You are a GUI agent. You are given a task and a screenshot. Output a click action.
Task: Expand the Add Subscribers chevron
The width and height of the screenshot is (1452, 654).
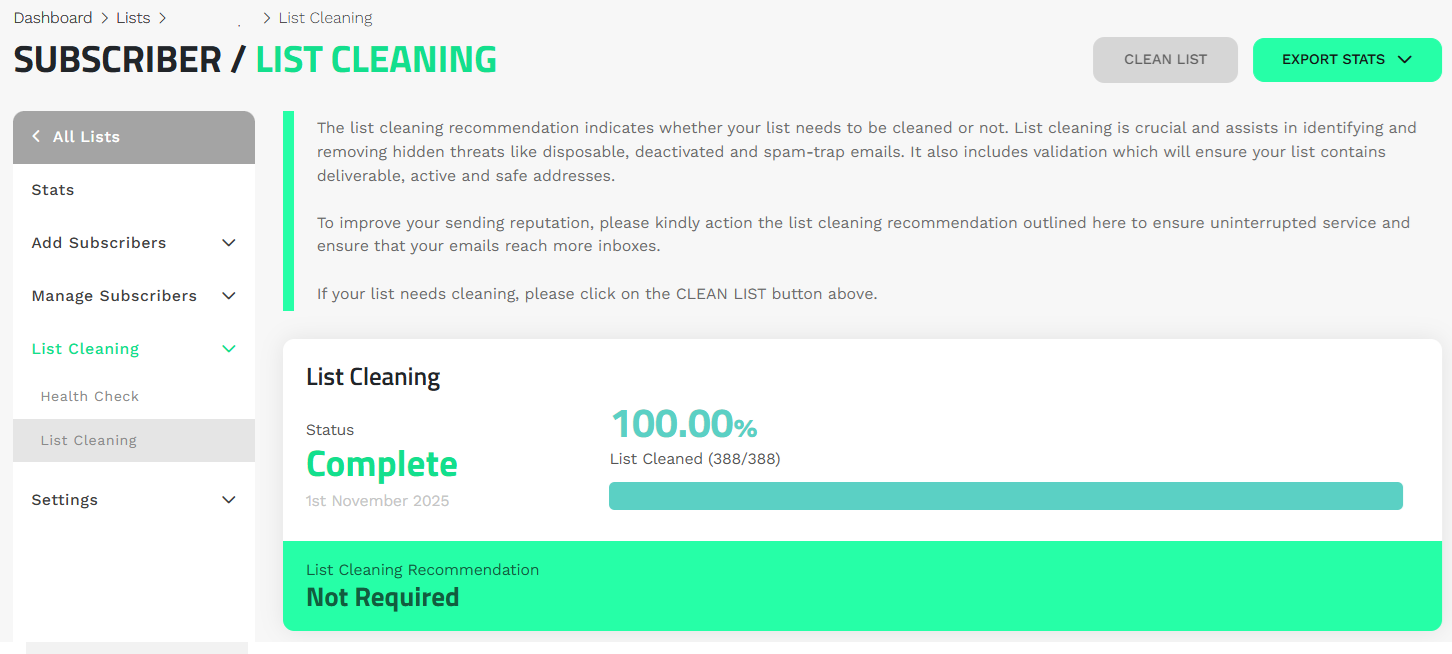point(228,243)
